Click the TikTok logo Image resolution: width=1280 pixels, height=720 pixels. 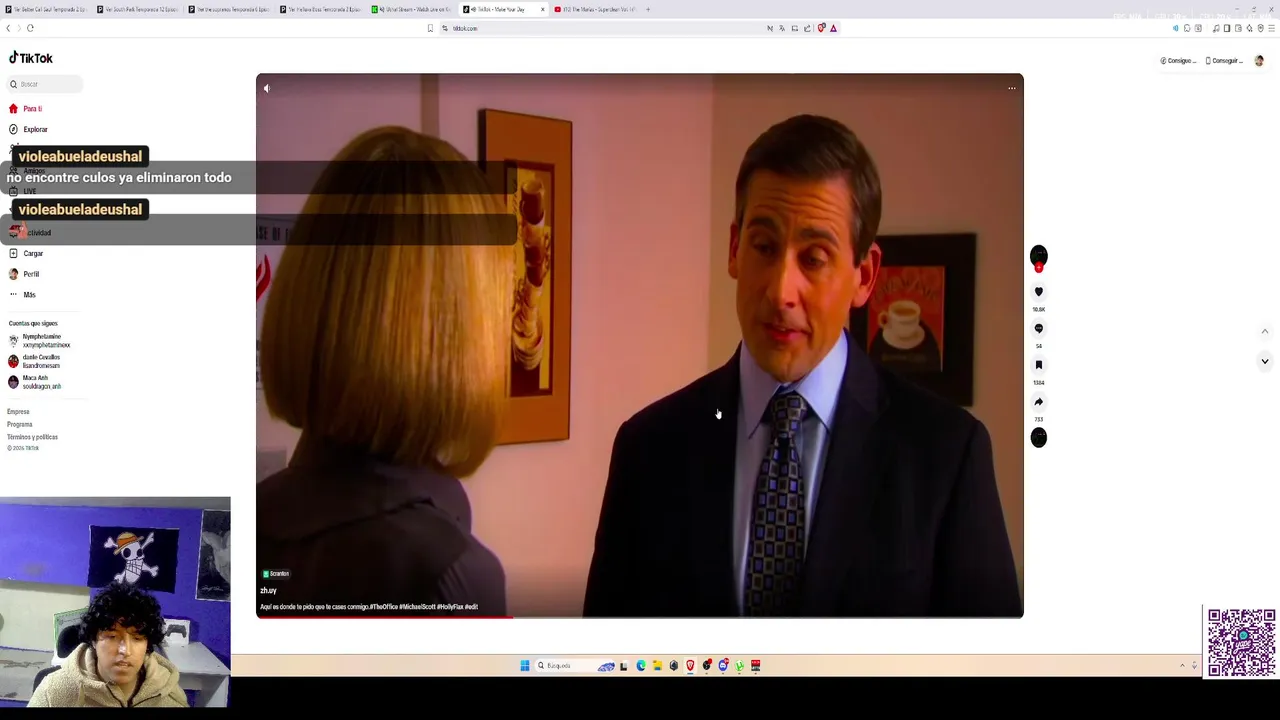point(31,58)
